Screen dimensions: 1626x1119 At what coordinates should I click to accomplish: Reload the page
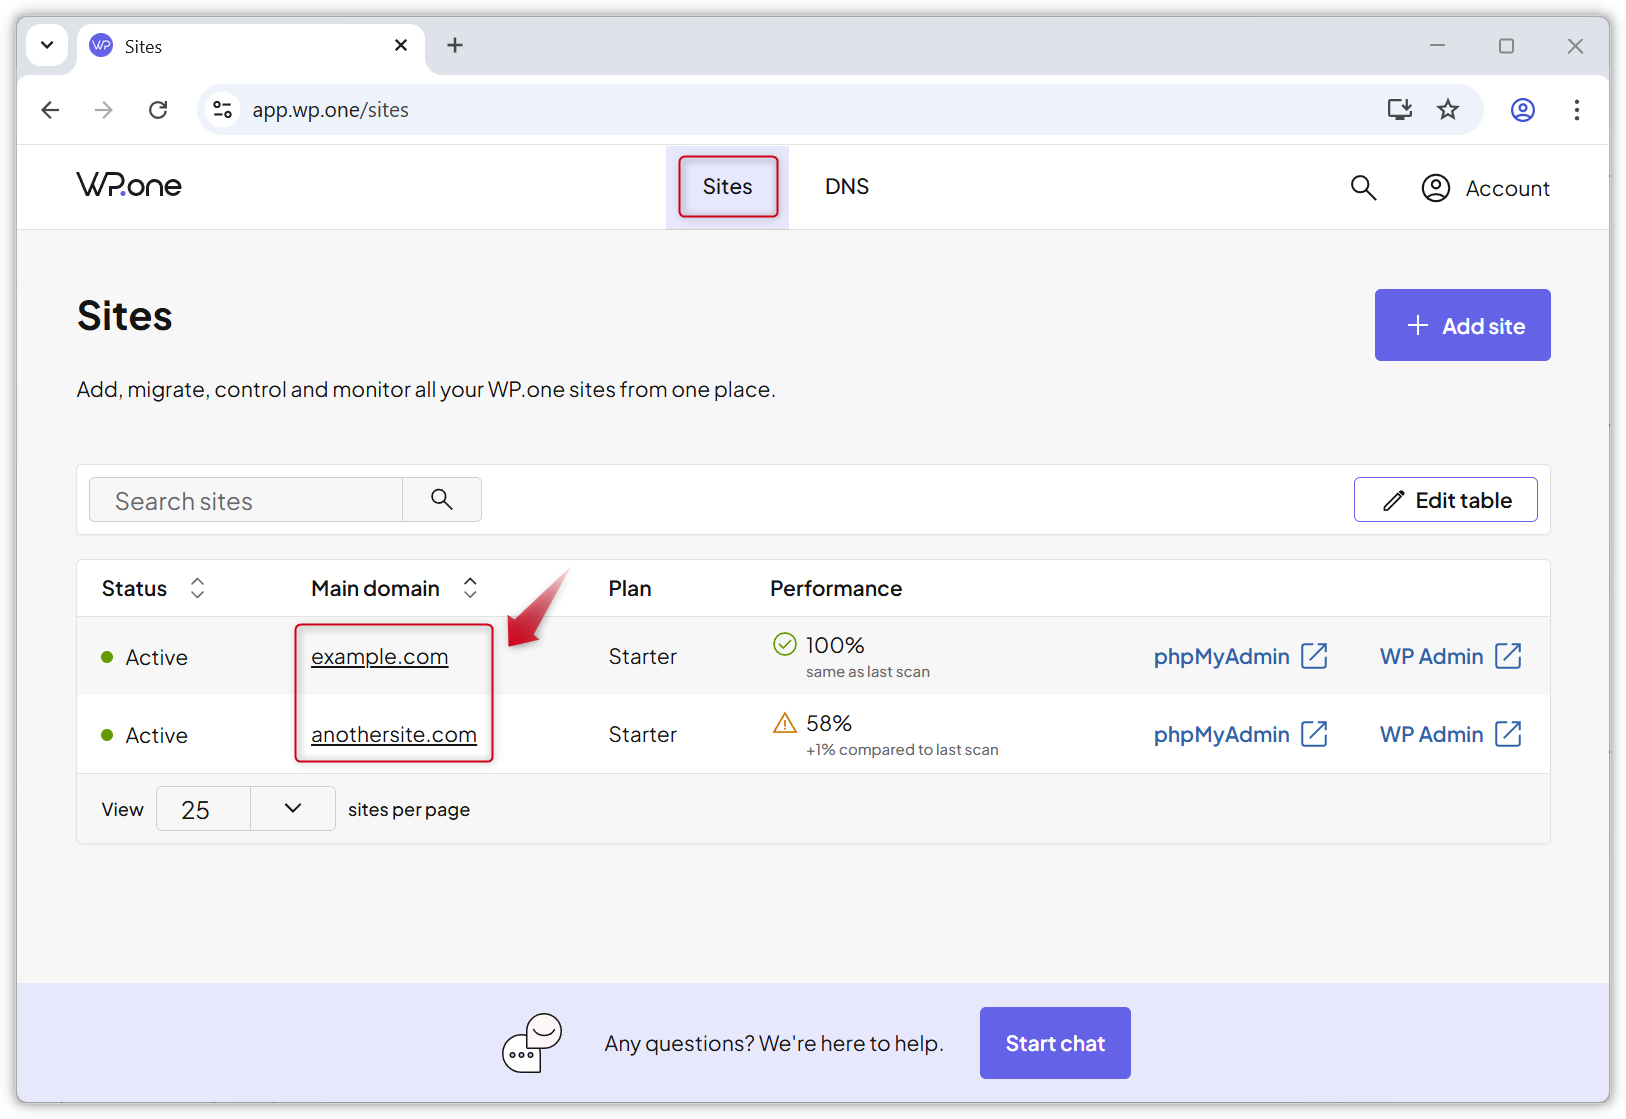click(x=158, y=110)
